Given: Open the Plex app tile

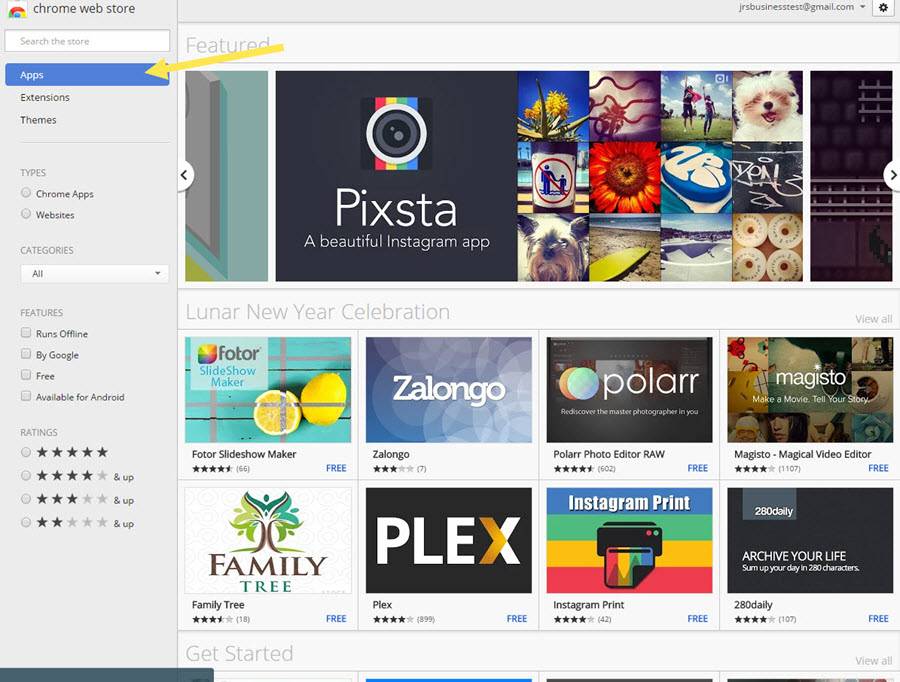Looking at the screenshot, I should (448, 540).
